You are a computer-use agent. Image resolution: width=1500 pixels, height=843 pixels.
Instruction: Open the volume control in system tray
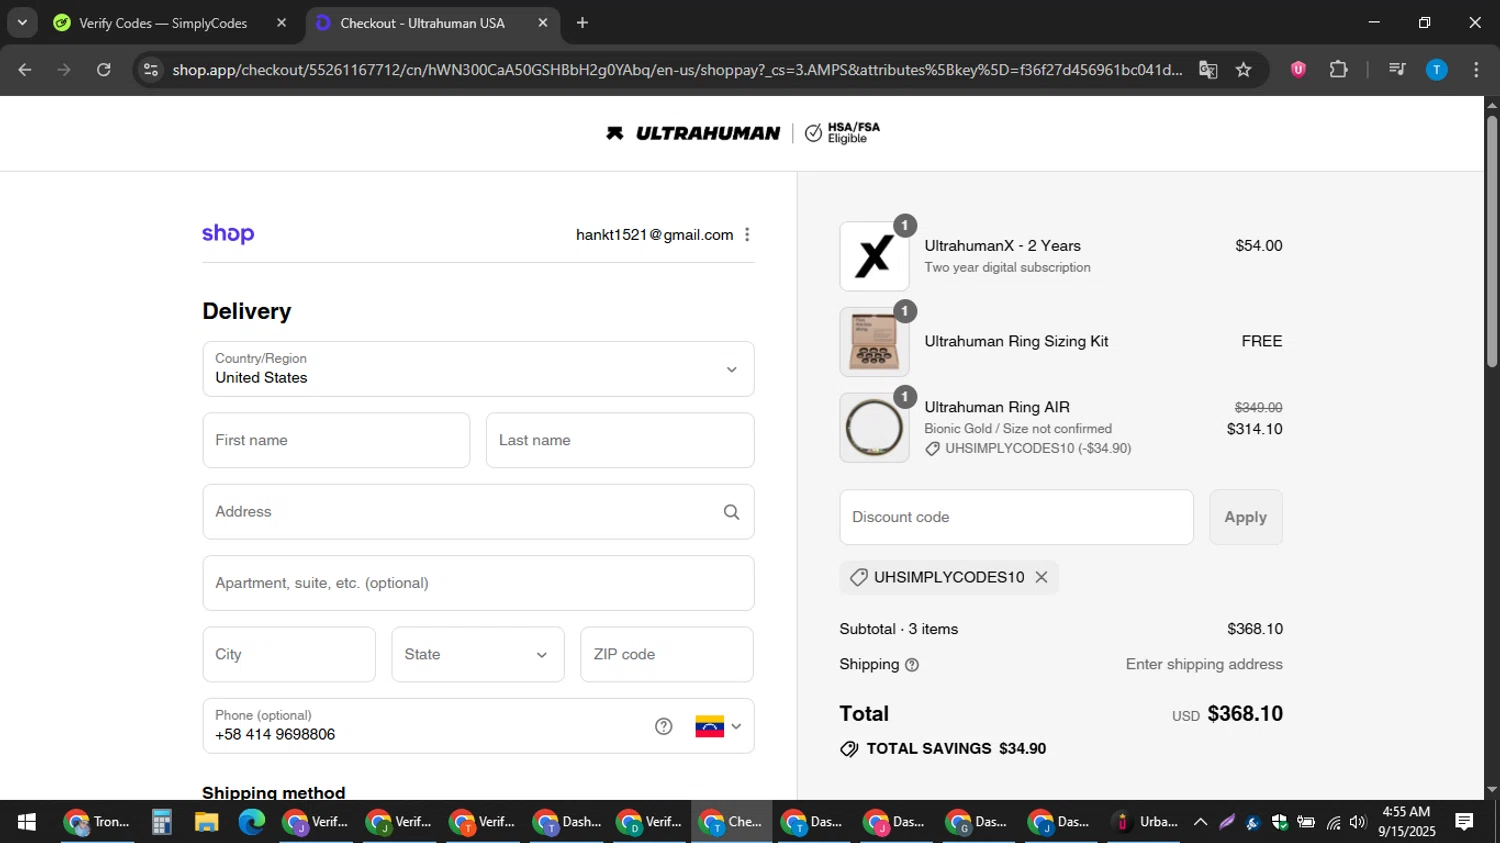1357,822
